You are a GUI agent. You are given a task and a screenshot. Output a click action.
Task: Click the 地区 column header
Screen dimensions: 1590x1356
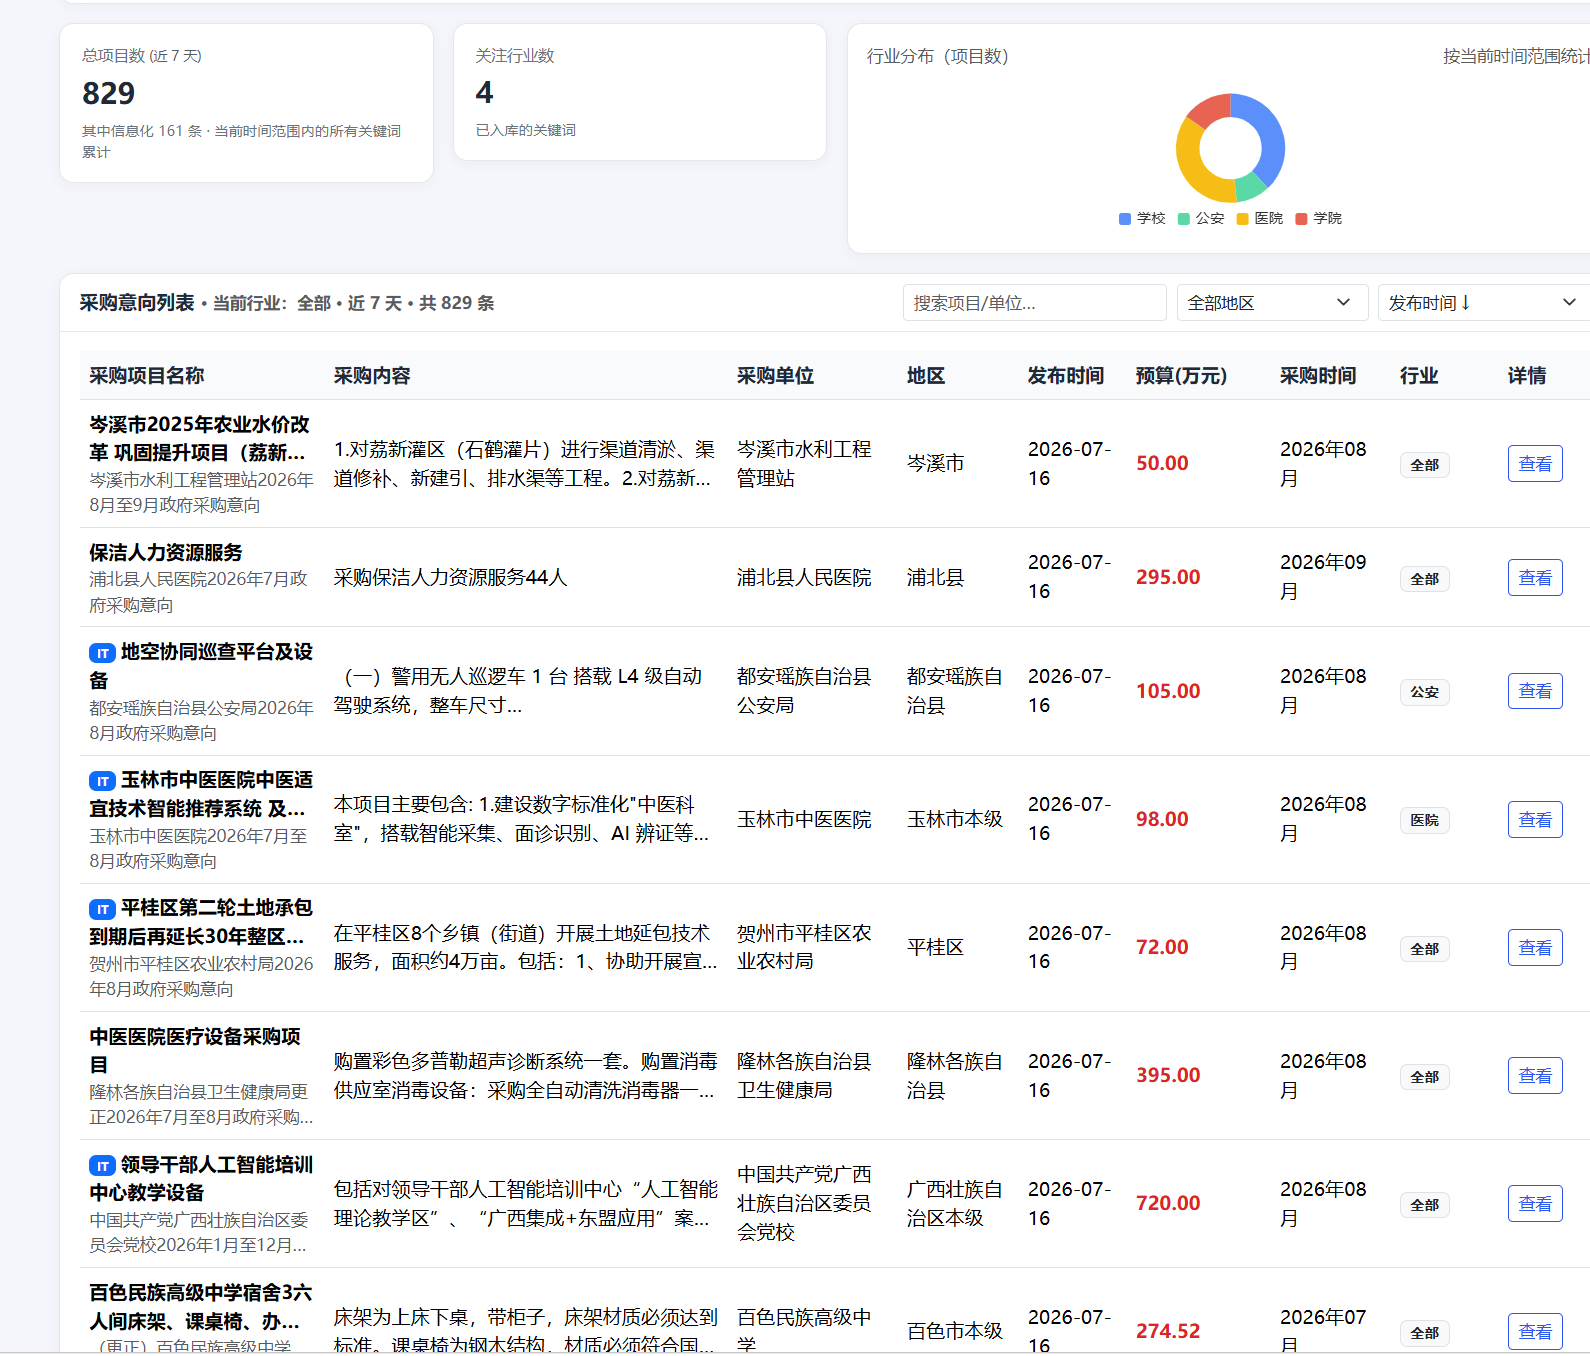[926, 376]
